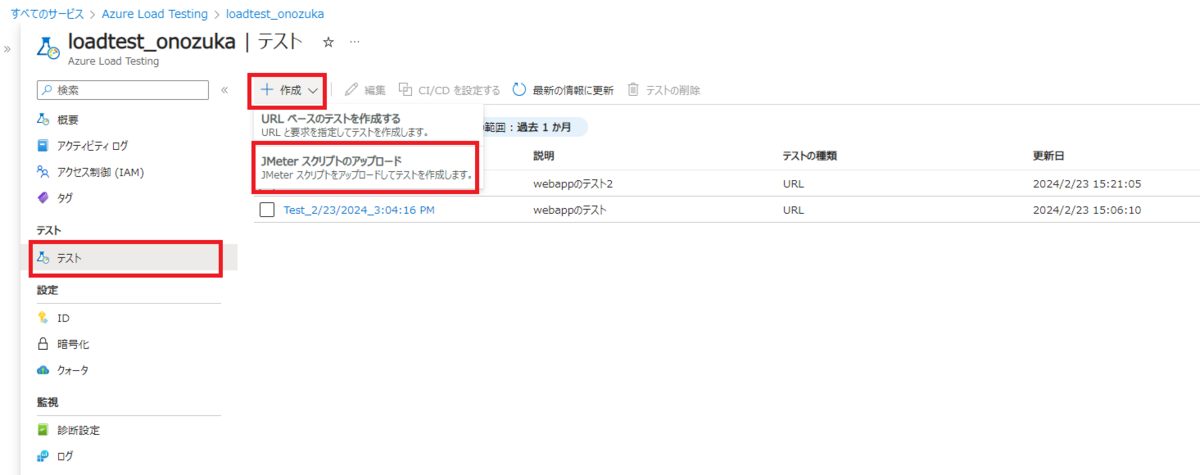Click the 診断設定 green icon
Image resolution: width=1200 pixels, height=475 pixels.
coord(43,430)
